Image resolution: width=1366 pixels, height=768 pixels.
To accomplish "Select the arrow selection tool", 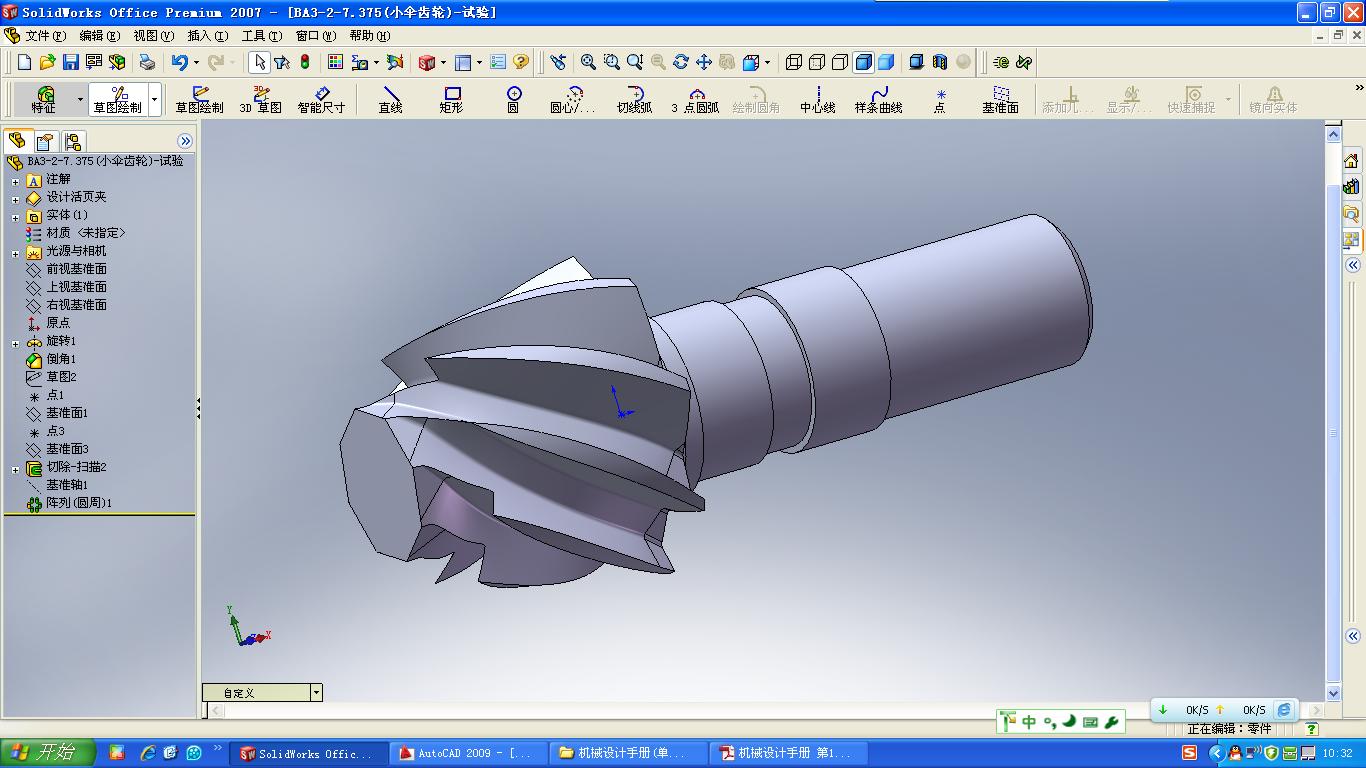I will [259, 62].
